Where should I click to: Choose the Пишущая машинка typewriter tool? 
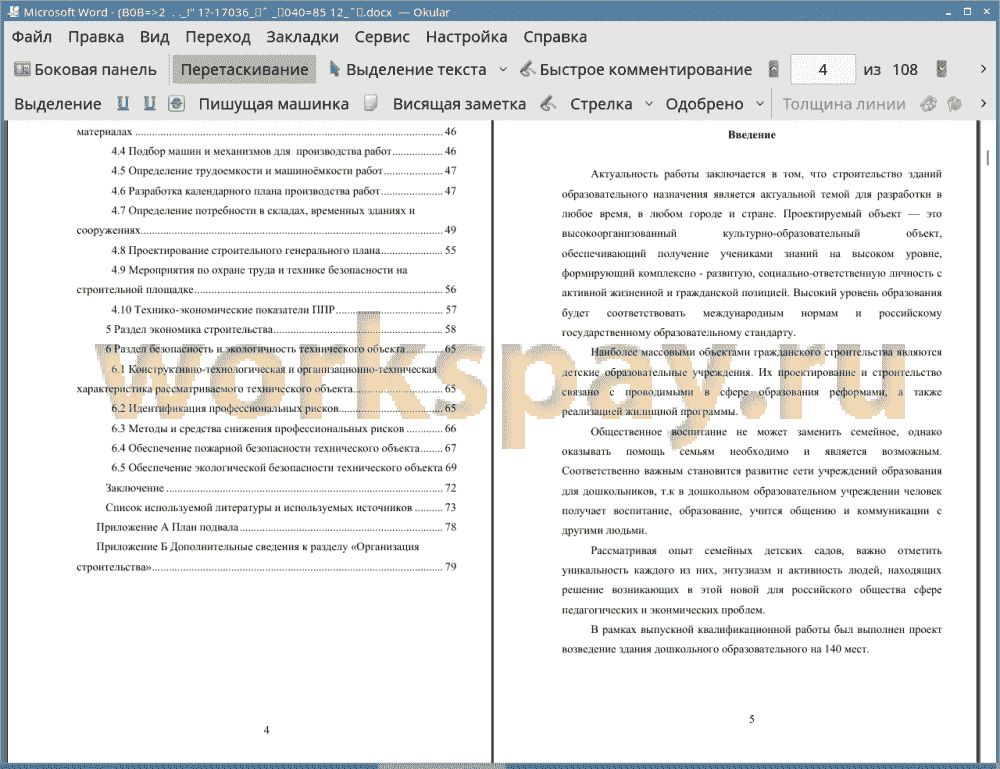point(274,104)
